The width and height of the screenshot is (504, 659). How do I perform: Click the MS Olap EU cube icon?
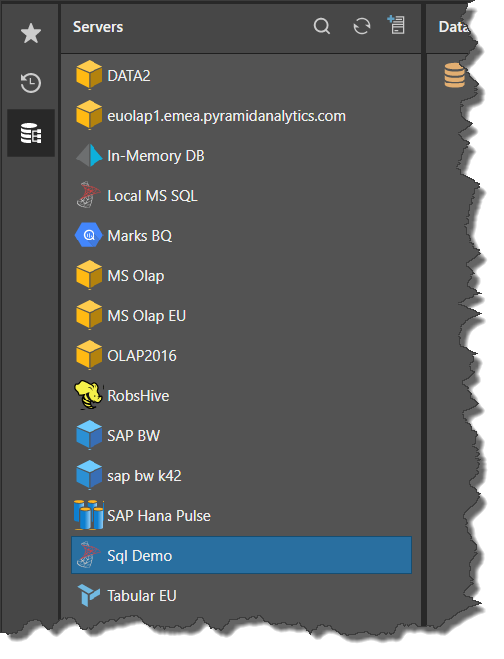coord(89,315)
